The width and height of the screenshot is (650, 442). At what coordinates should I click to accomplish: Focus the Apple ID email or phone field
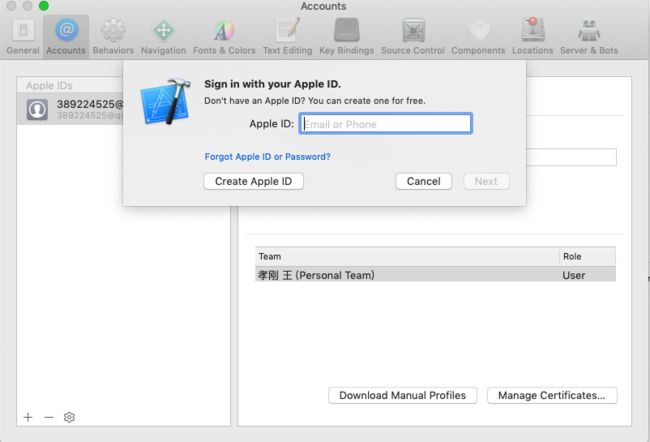386,124
